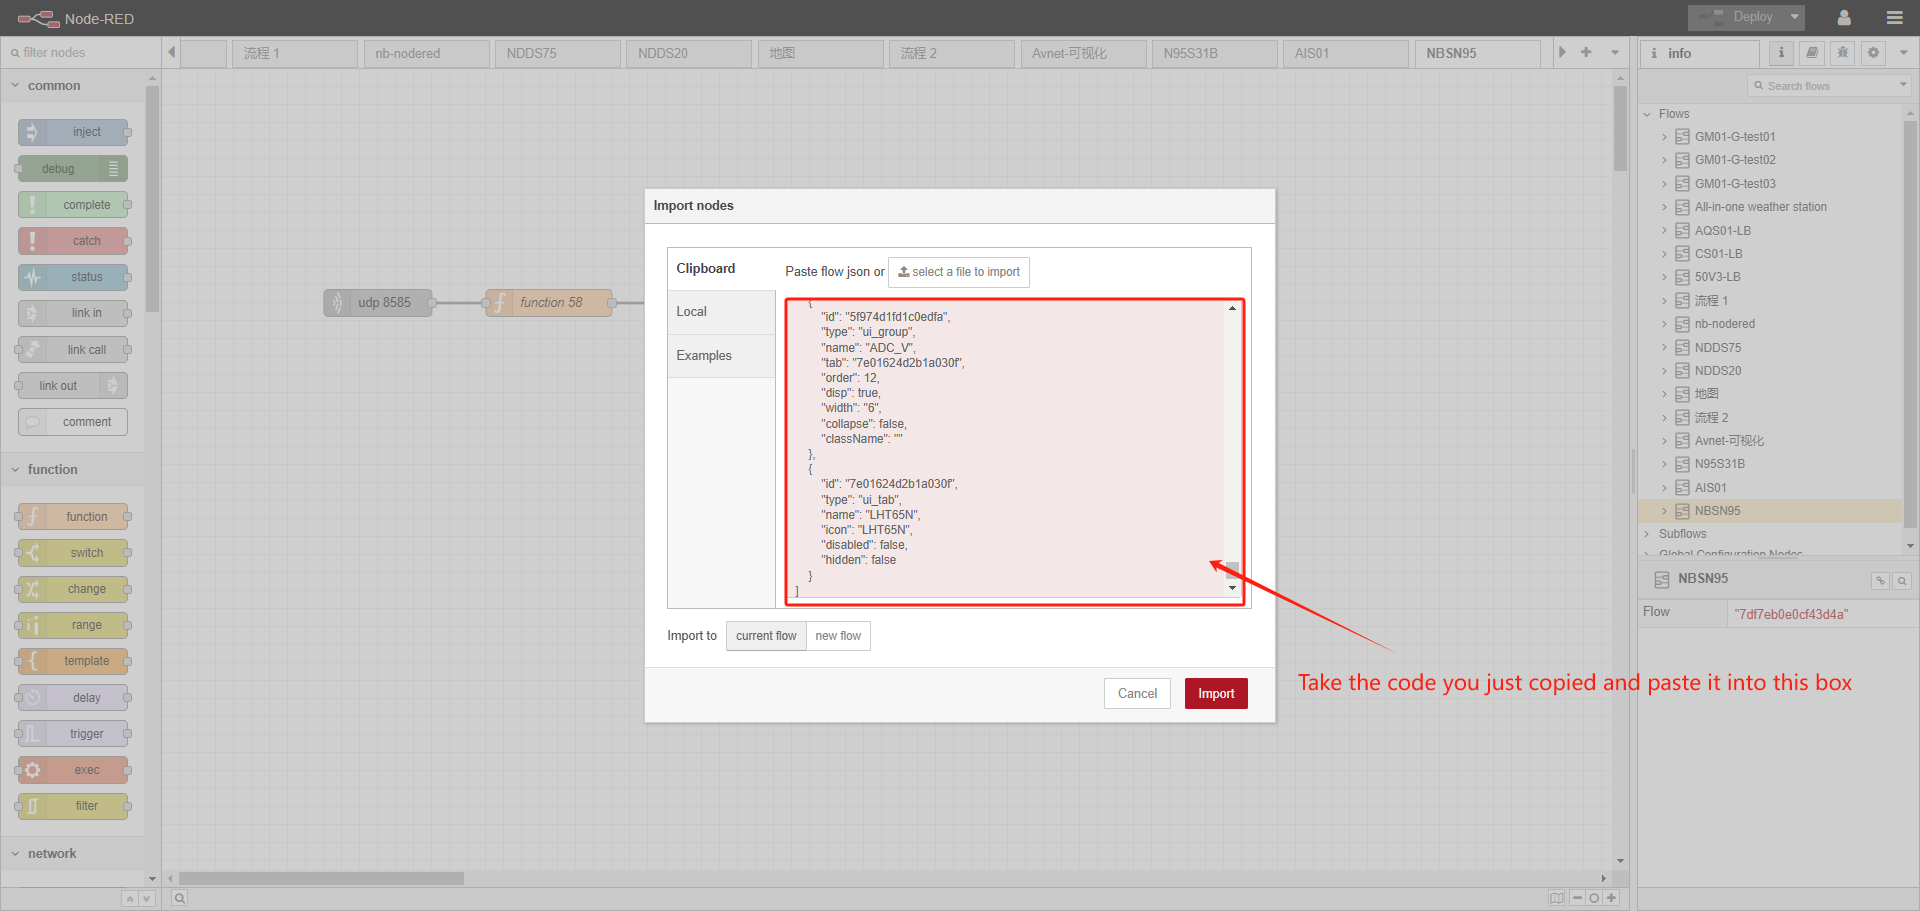This screenshot has width=1920, height=911.
Task: Click the NBSN95 copy link icon
Action: pos(1880,581)
